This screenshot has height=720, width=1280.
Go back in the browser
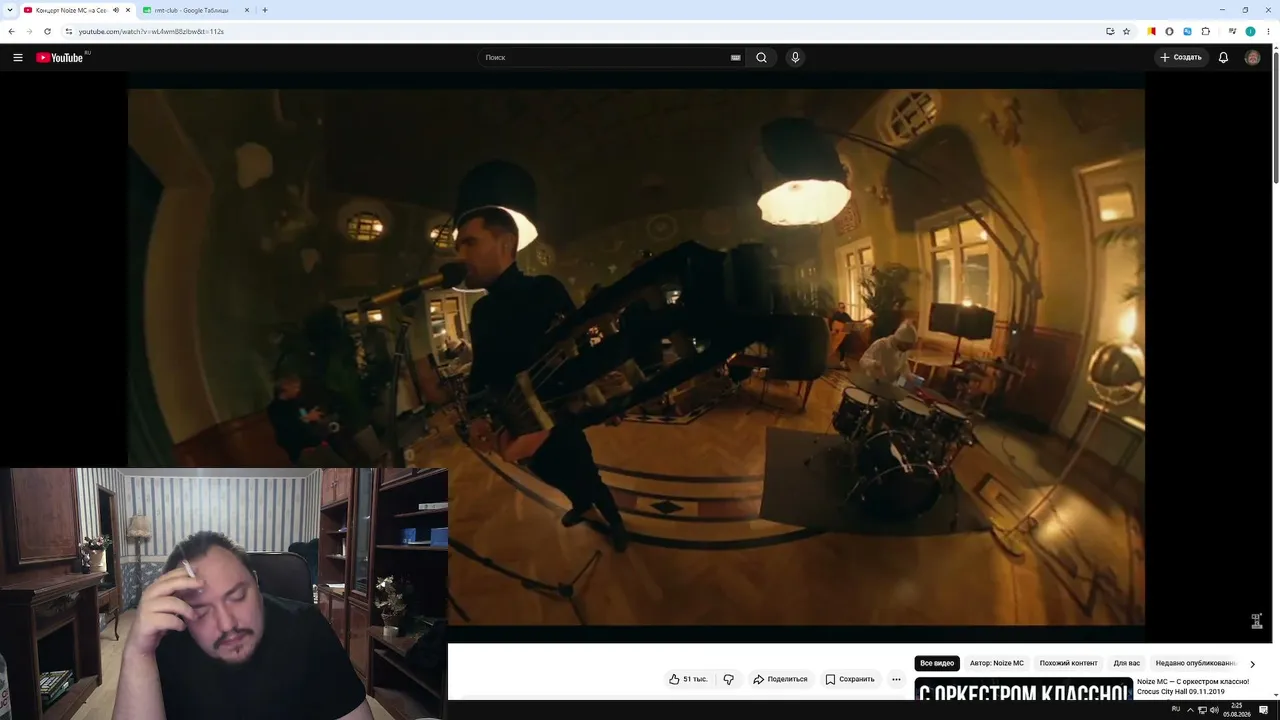point(11,31)
